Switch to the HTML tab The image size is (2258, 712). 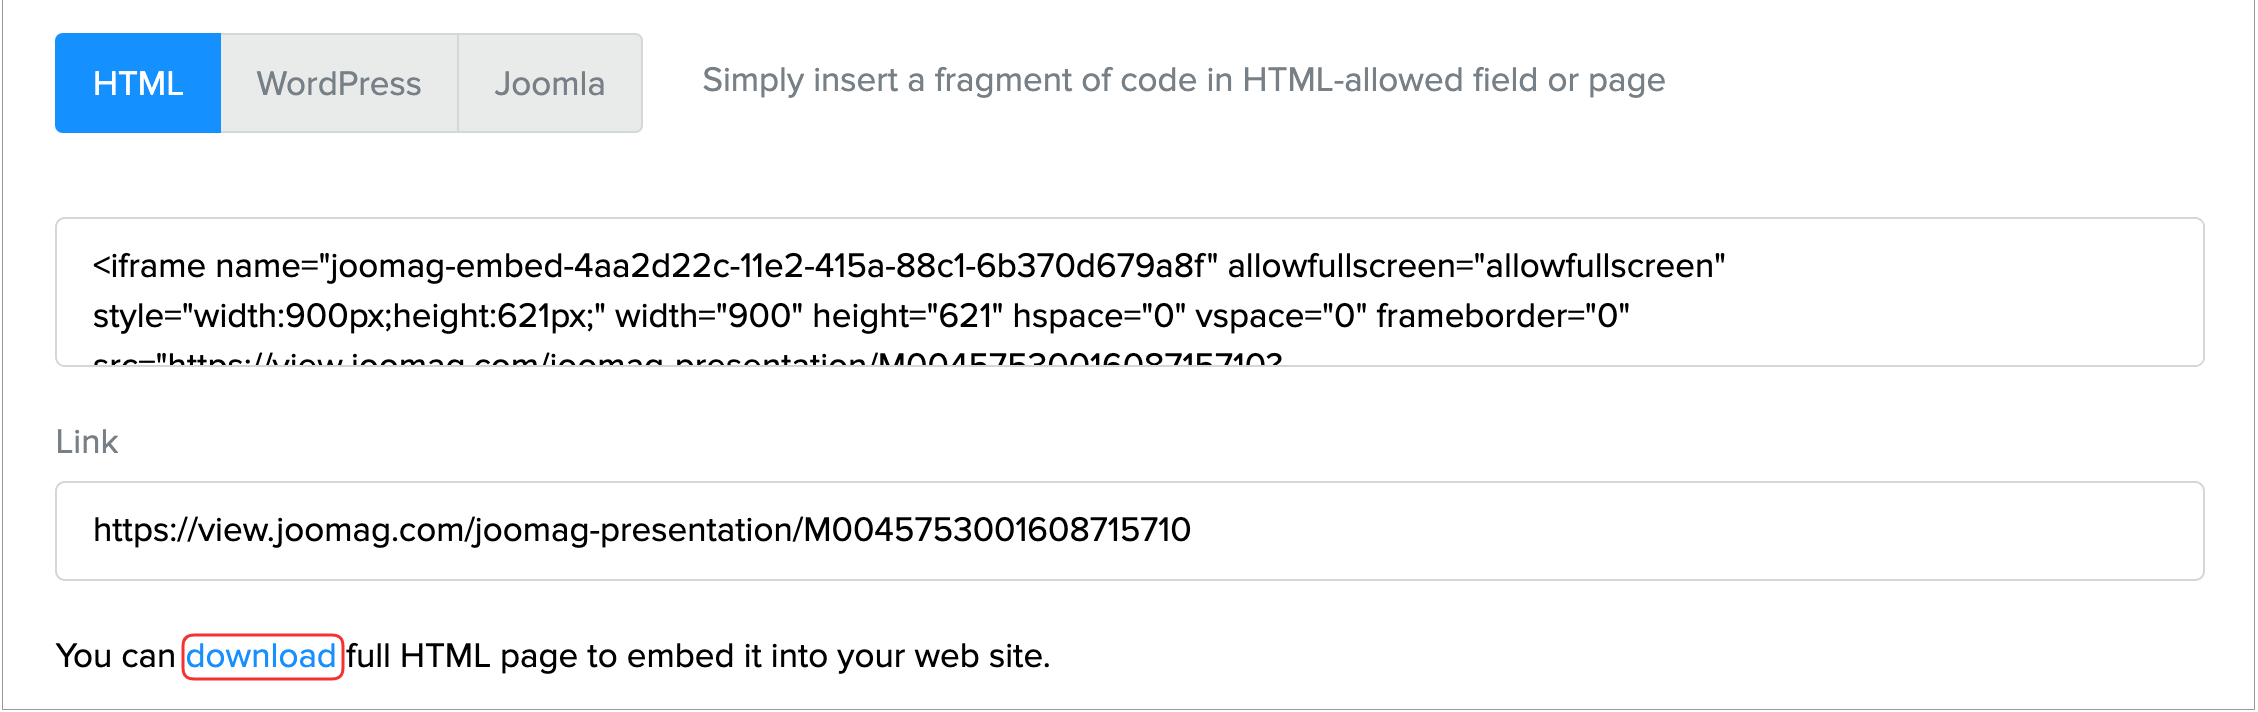click(x=138, y=83)
